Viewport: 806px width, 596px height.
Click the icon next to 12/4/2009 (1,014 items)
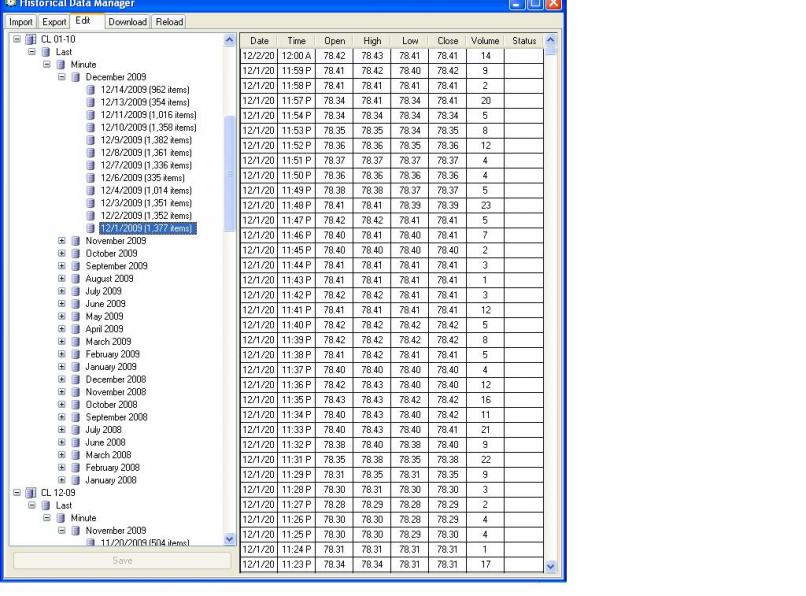click(90, 190)
